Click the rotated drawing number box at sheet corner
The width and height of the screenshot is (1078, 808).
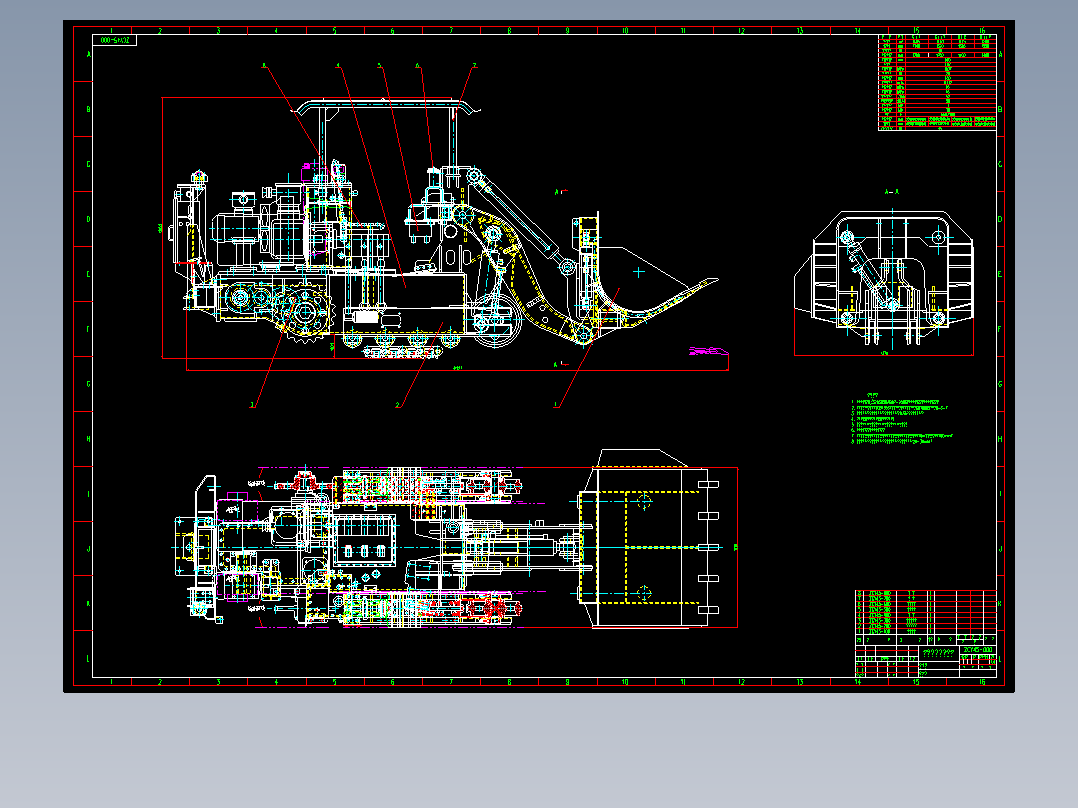click(115, 41)
